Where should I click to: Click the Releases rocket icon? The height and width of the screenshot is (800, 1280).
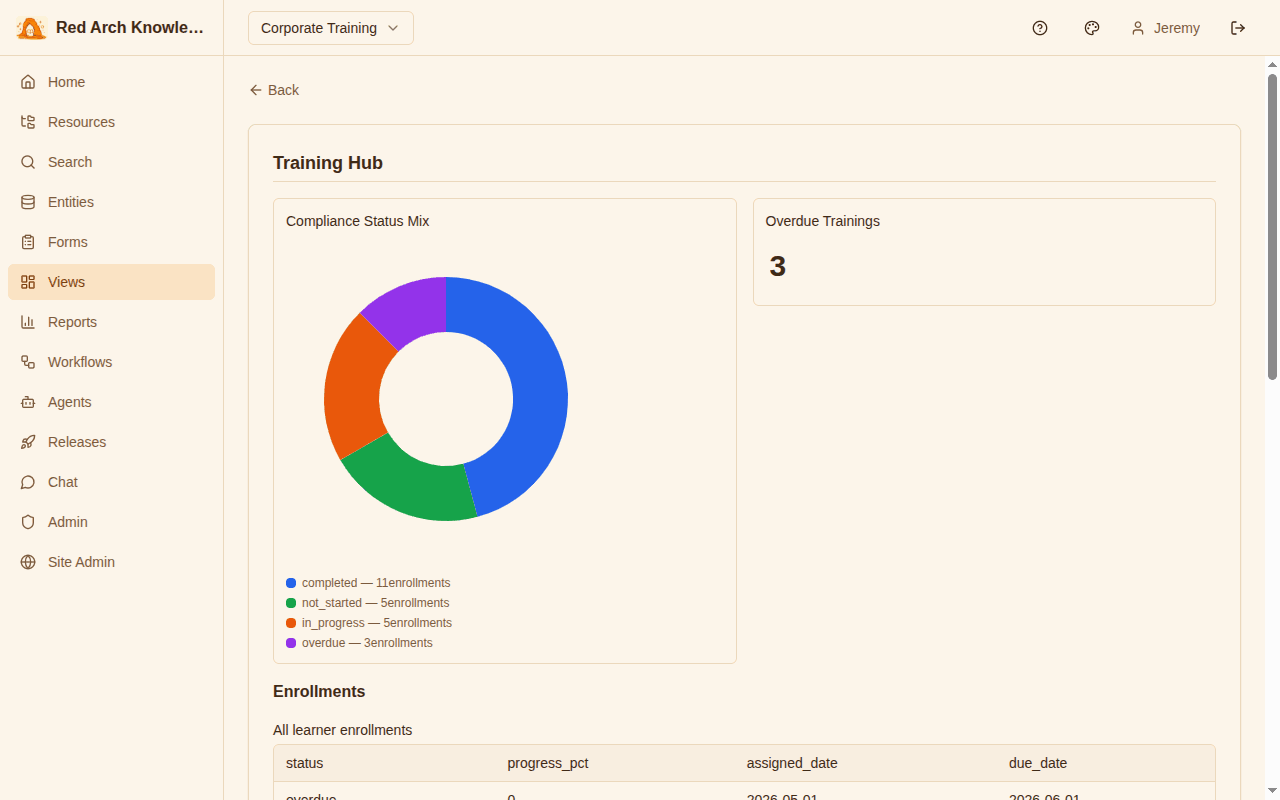click(x=28, y=442)
